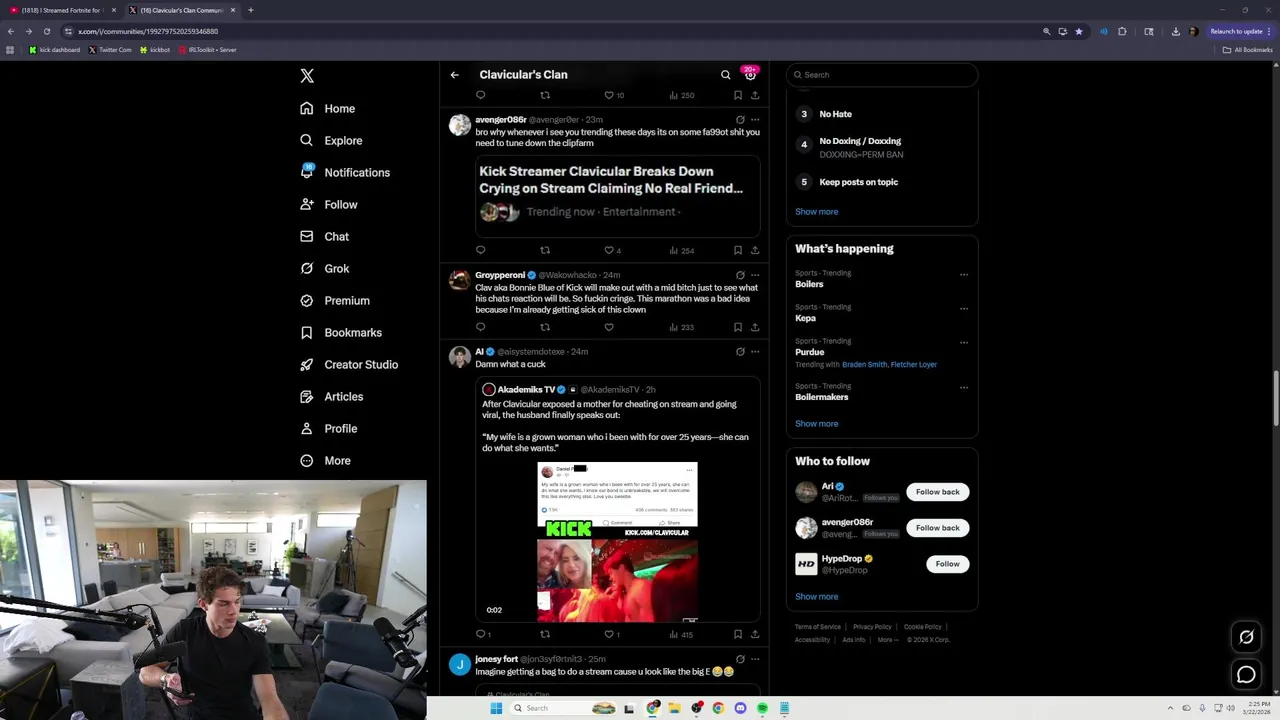Open the Privacy Policy footer link
This screenshot has width=1280, height=720.
tap(872, 627)
